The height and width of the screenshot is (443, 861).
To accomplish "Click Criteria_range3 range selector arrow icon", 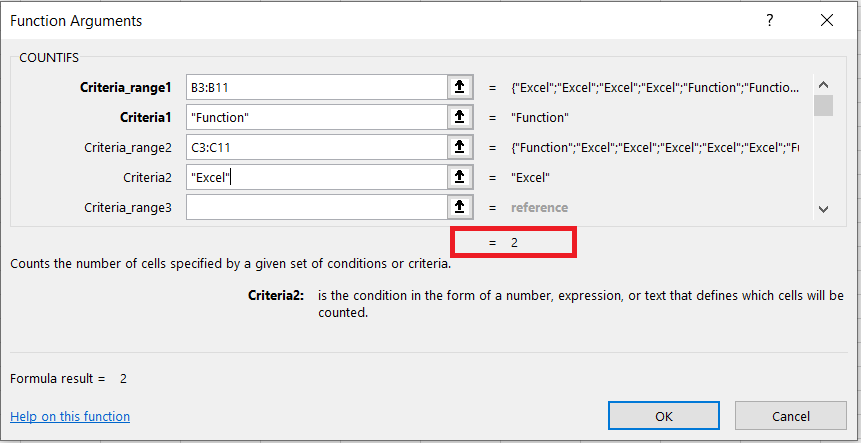I will pos(459,208).
